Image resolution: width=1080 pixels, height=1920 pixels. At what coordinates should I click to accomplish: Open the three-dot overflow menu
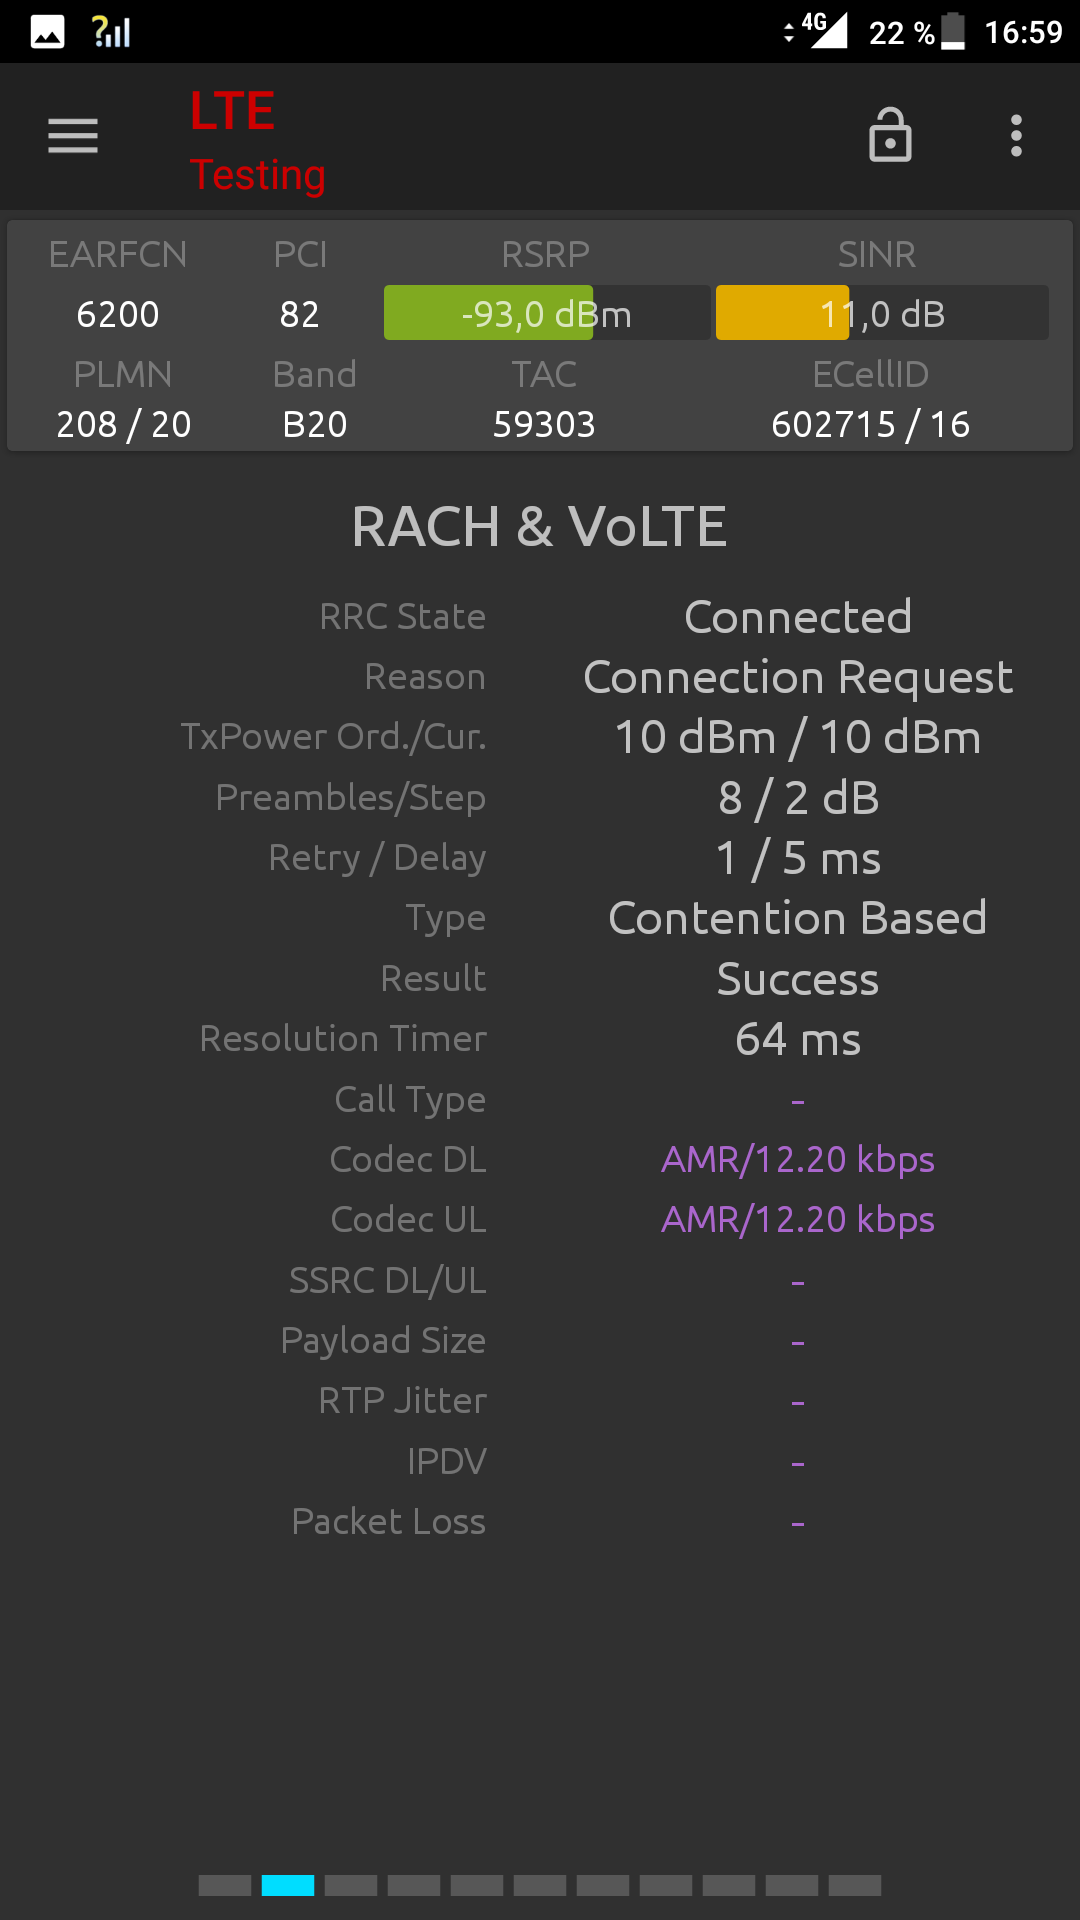coord(1016,136)
